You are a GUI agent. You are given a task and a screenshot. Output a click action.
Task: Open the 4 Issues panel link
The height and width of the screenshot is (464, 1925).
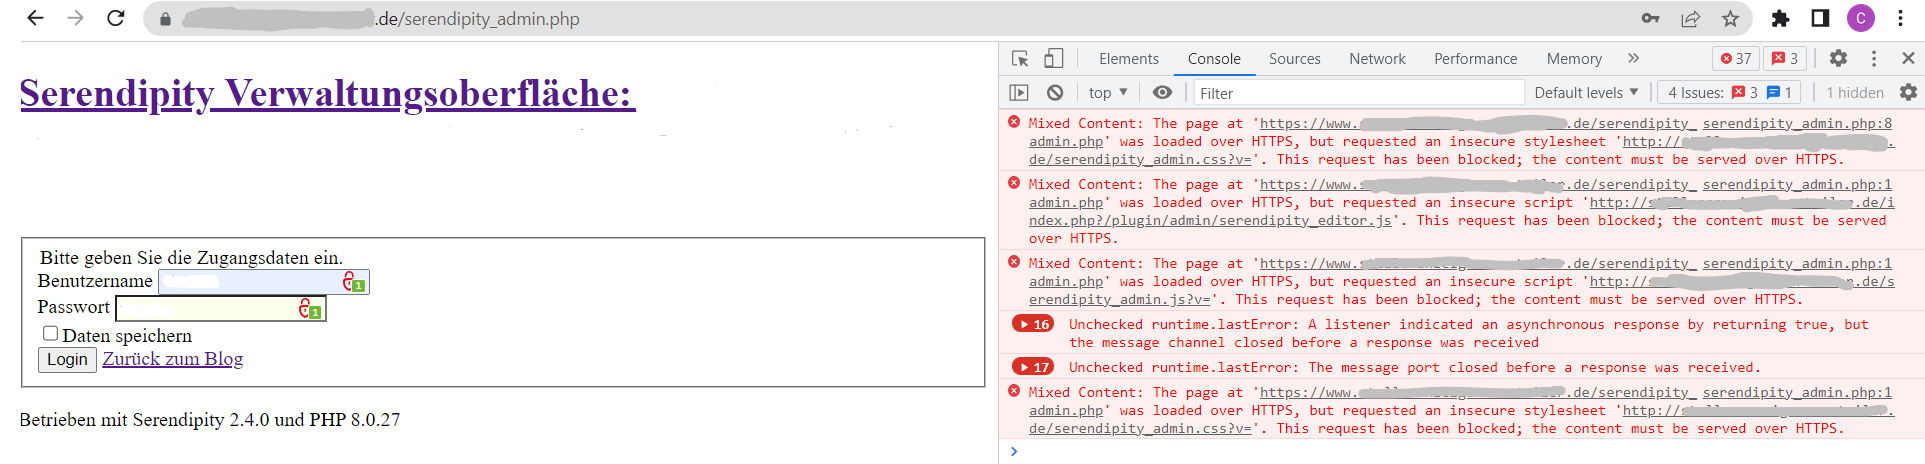point(1729,93)
